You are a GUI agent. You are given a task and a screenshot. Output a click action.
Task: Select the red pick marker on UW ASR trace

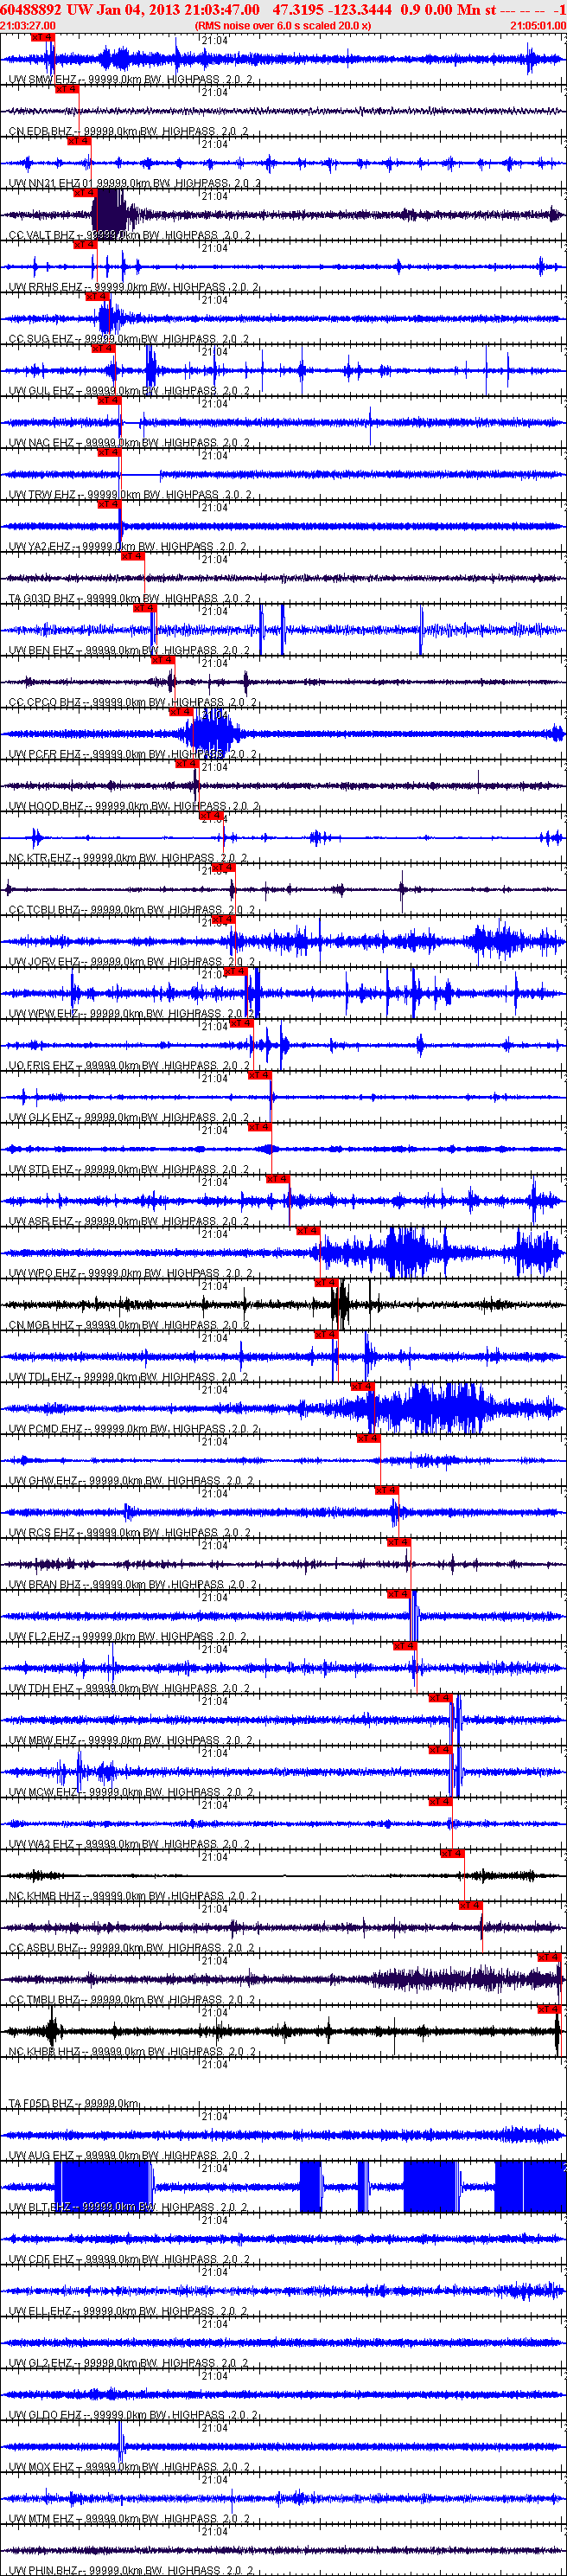coord(277,1180)
